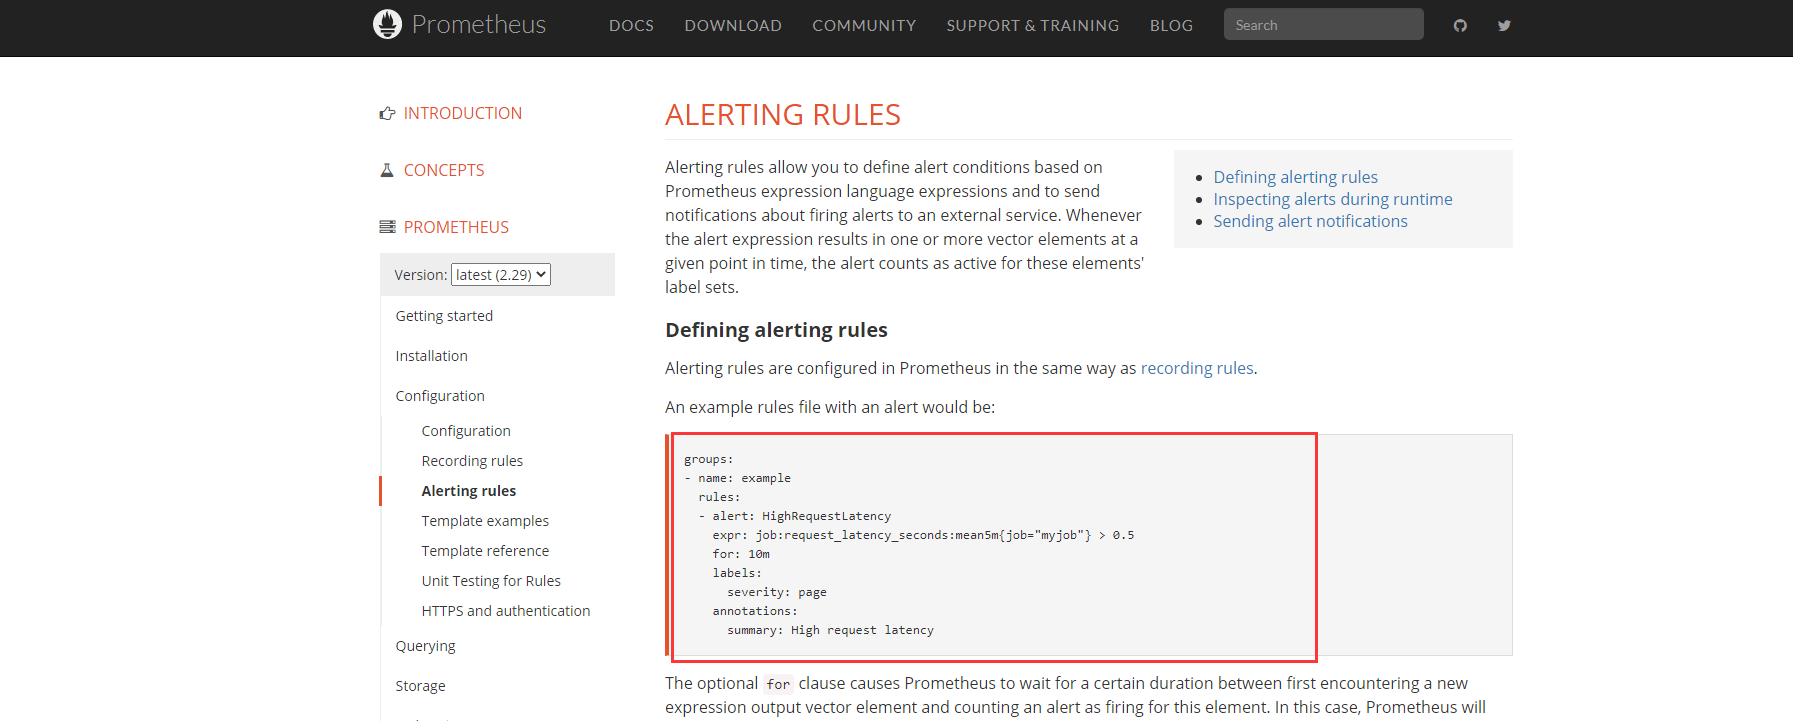Open the Twitter icon link
Image resolution: width=1793 pixels, height=721 pixels.
tap(1504, 25)
